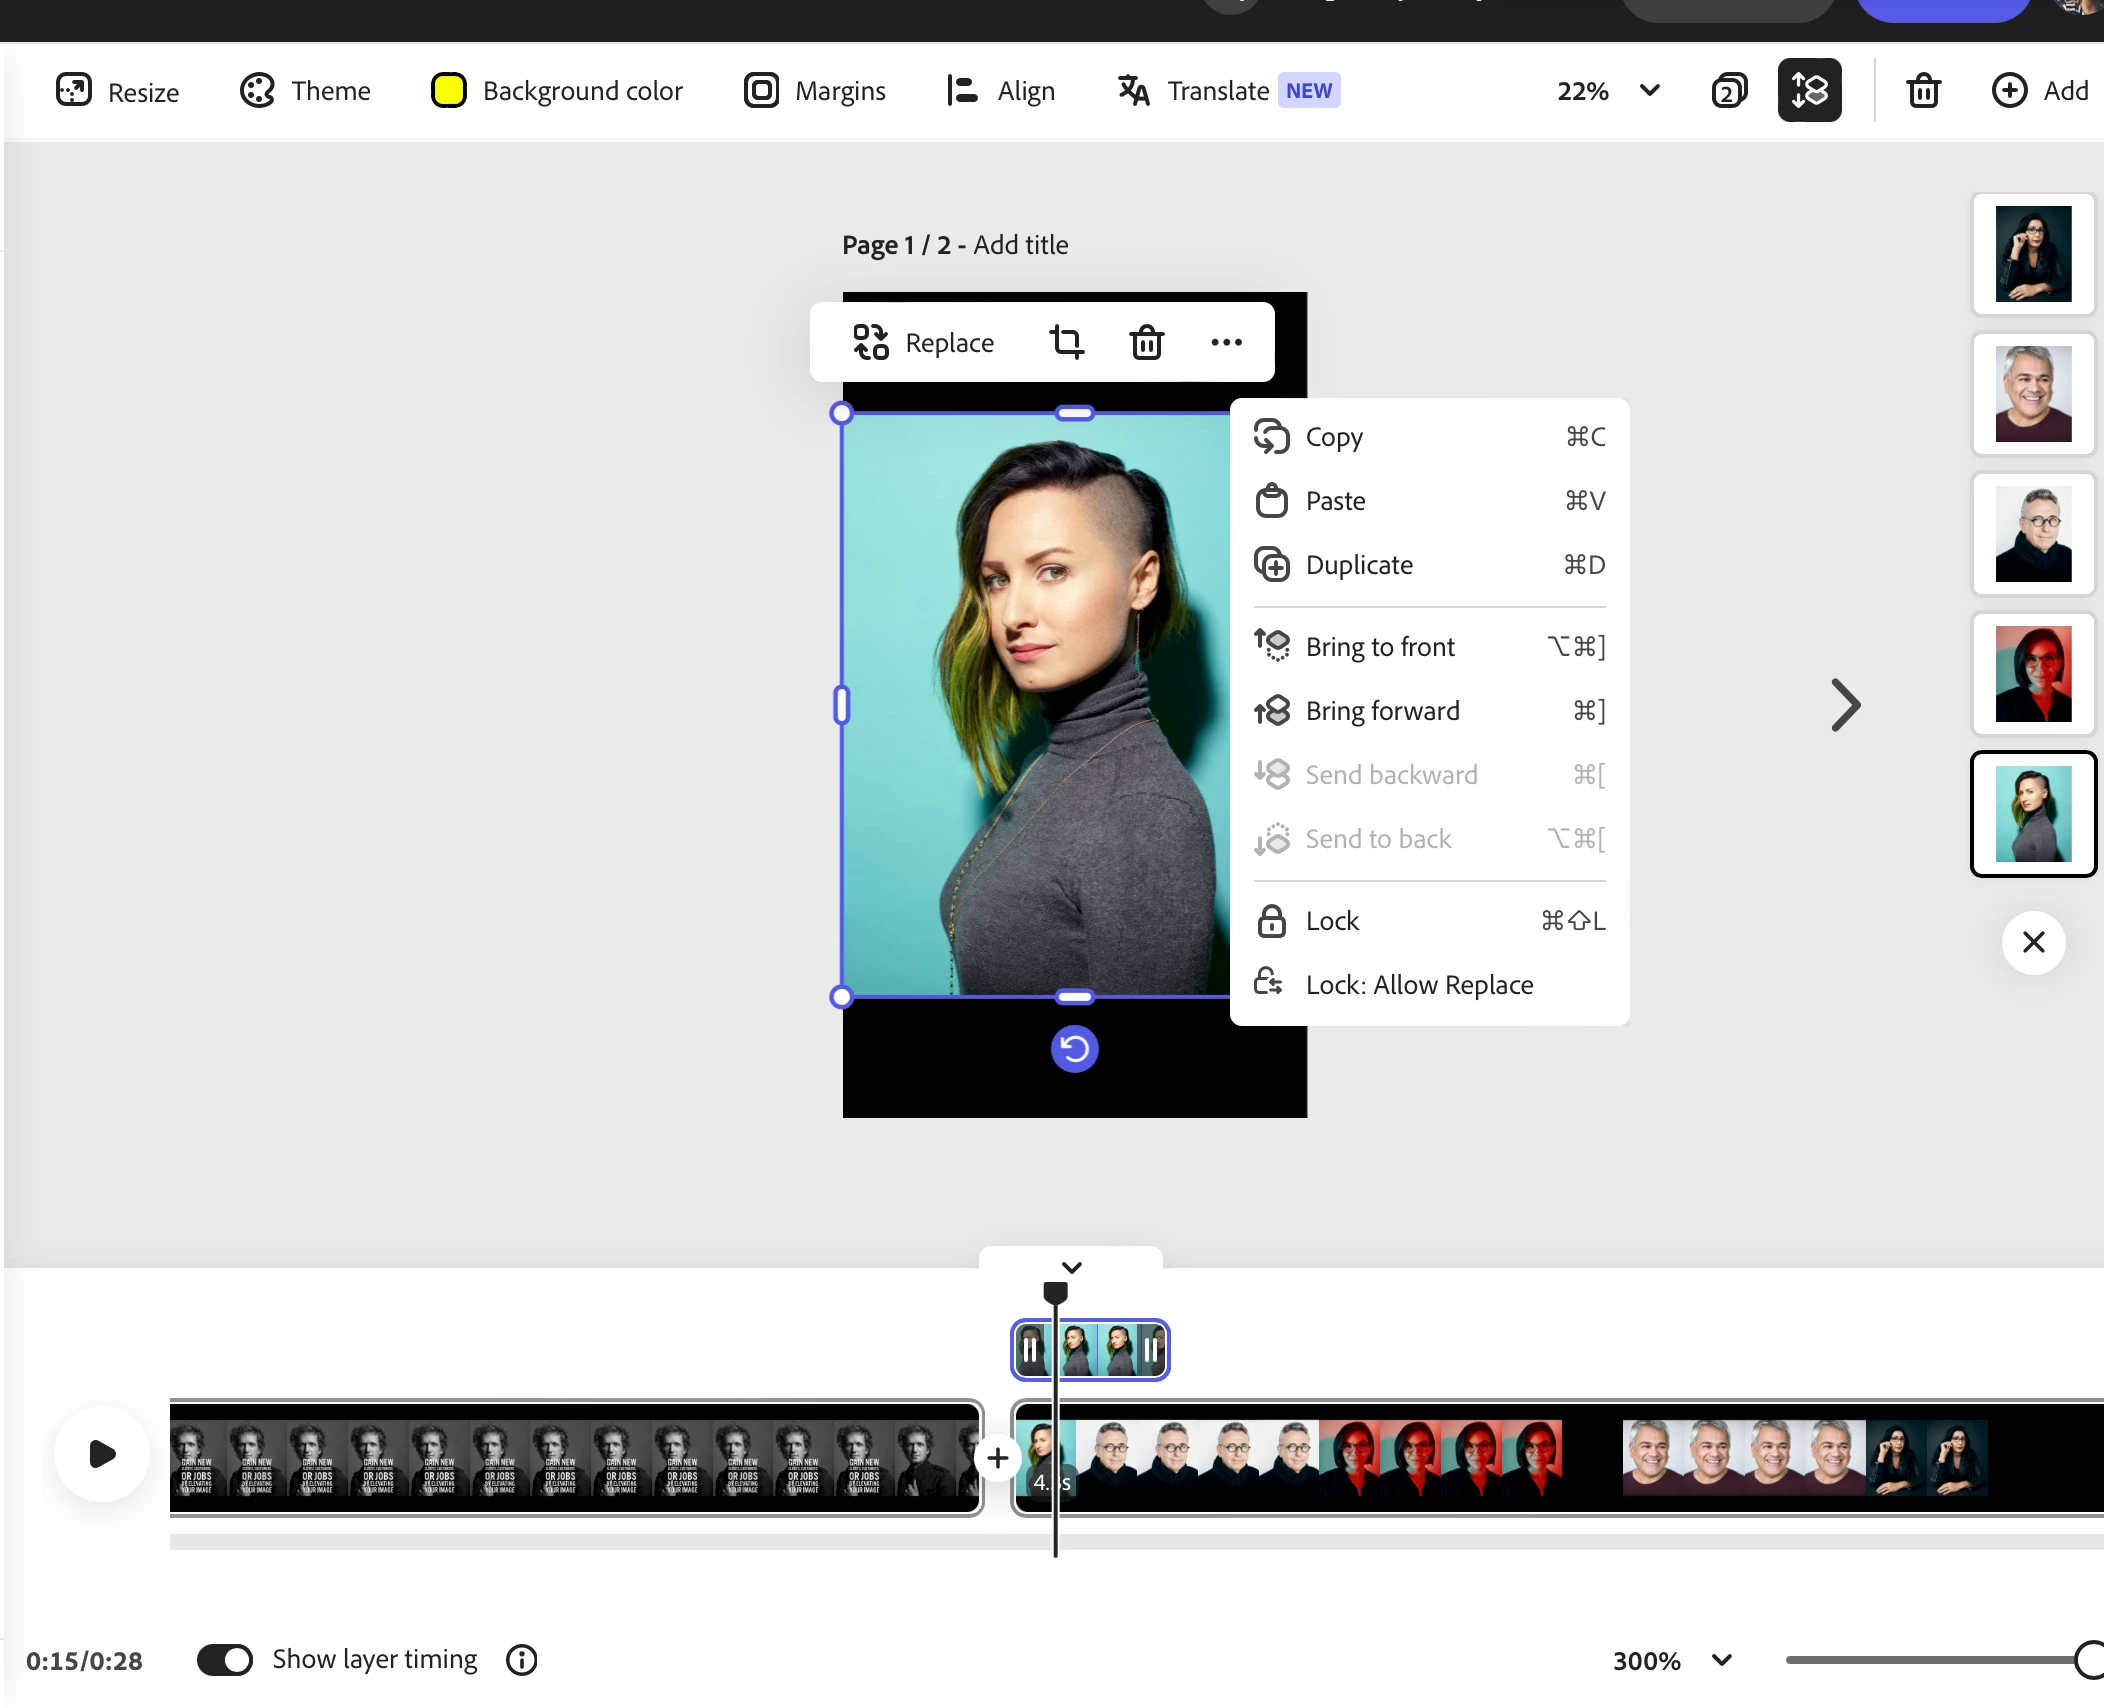Click Lock: Allow Replace option
The image size is (2104, 1708).
click(x=1418, y=985)
